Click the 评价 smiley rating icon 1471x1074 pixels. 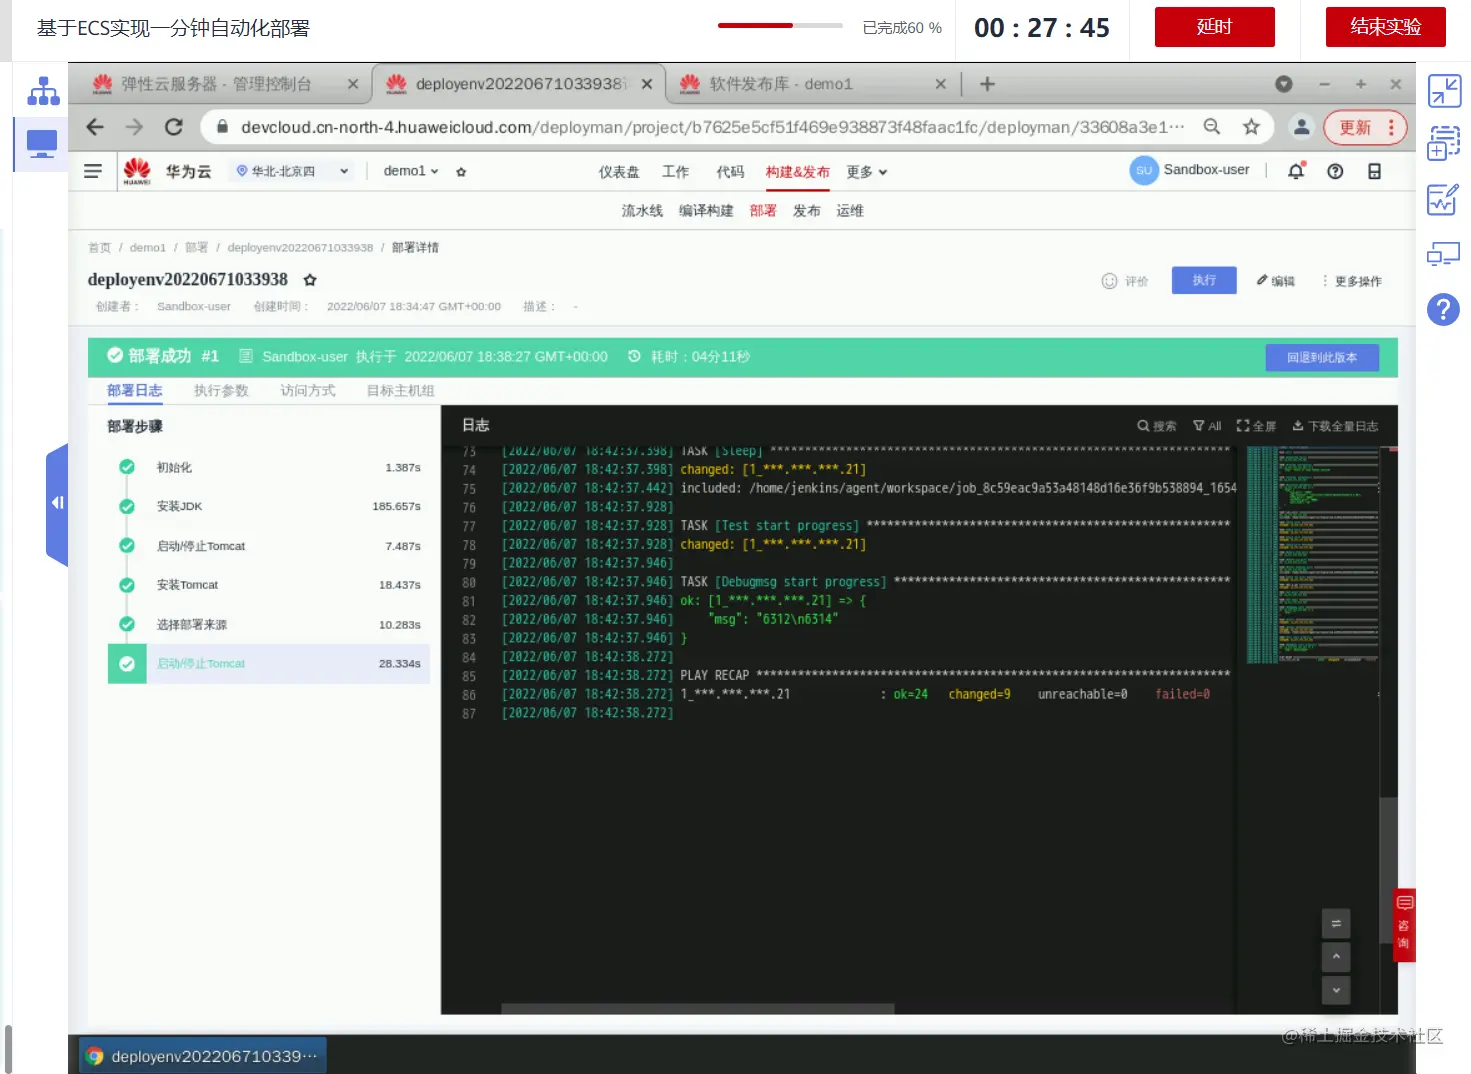[x=1109, y=281]
